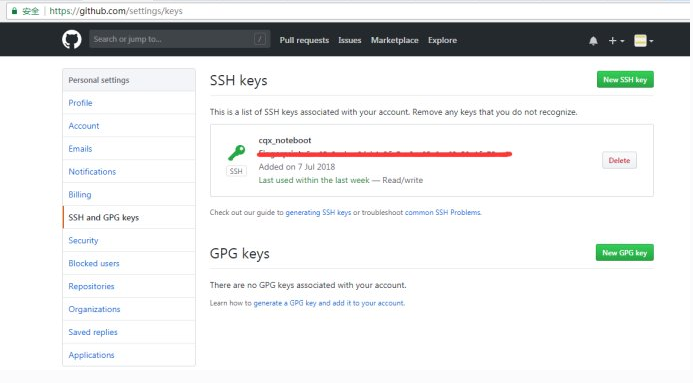Open the Blocked users settings page
This screenshot has width=693, height=383.
coord(129,264)
